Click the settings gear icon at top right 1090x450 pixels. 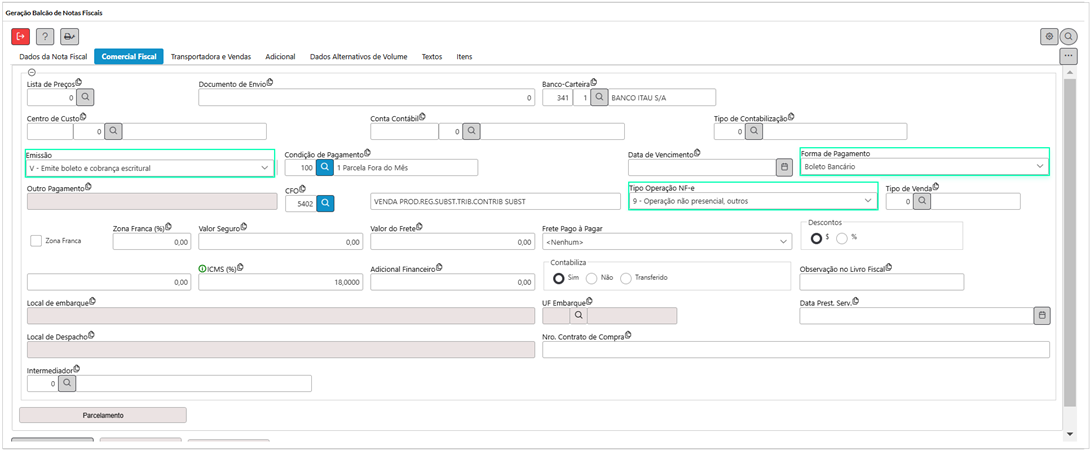coord(1049,36)
